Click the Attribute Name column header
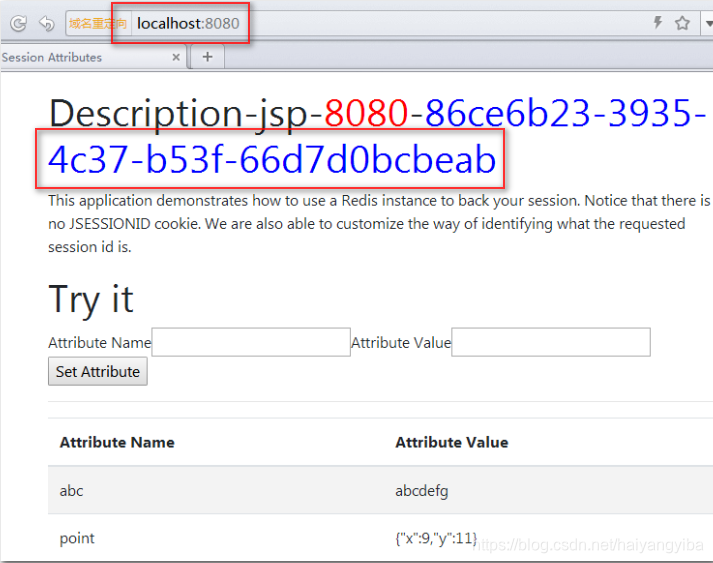This screenshot has height=563, width=713. tap(117, 442)
